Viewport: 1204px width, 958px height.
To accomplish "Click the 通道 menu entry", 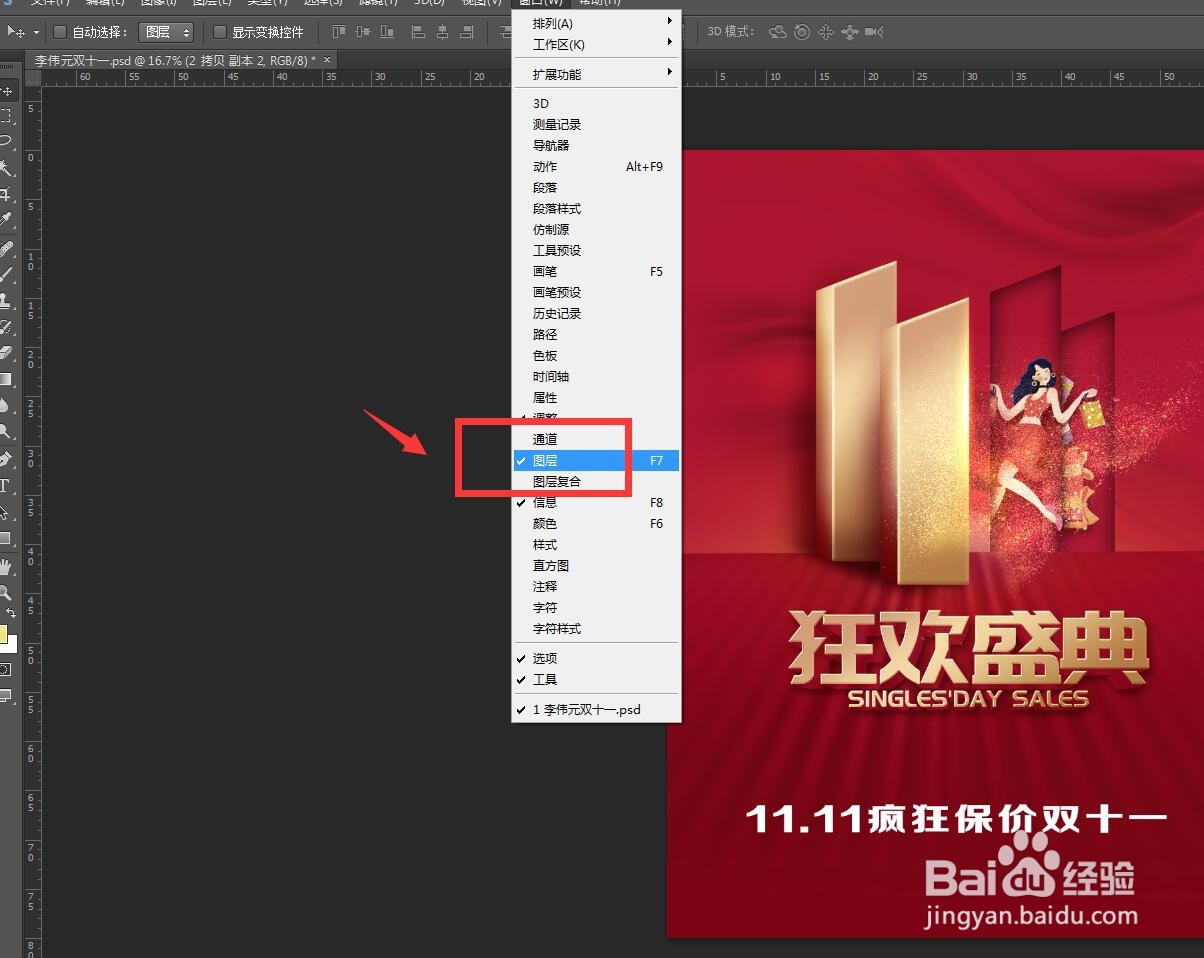I will [x=596, y=440].
